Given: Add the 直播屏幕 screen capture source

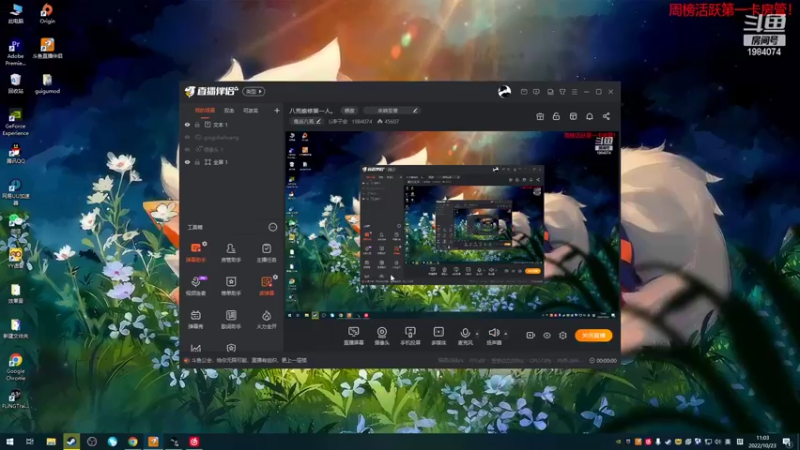Looking at the screenshot, I should pos(354,336).
